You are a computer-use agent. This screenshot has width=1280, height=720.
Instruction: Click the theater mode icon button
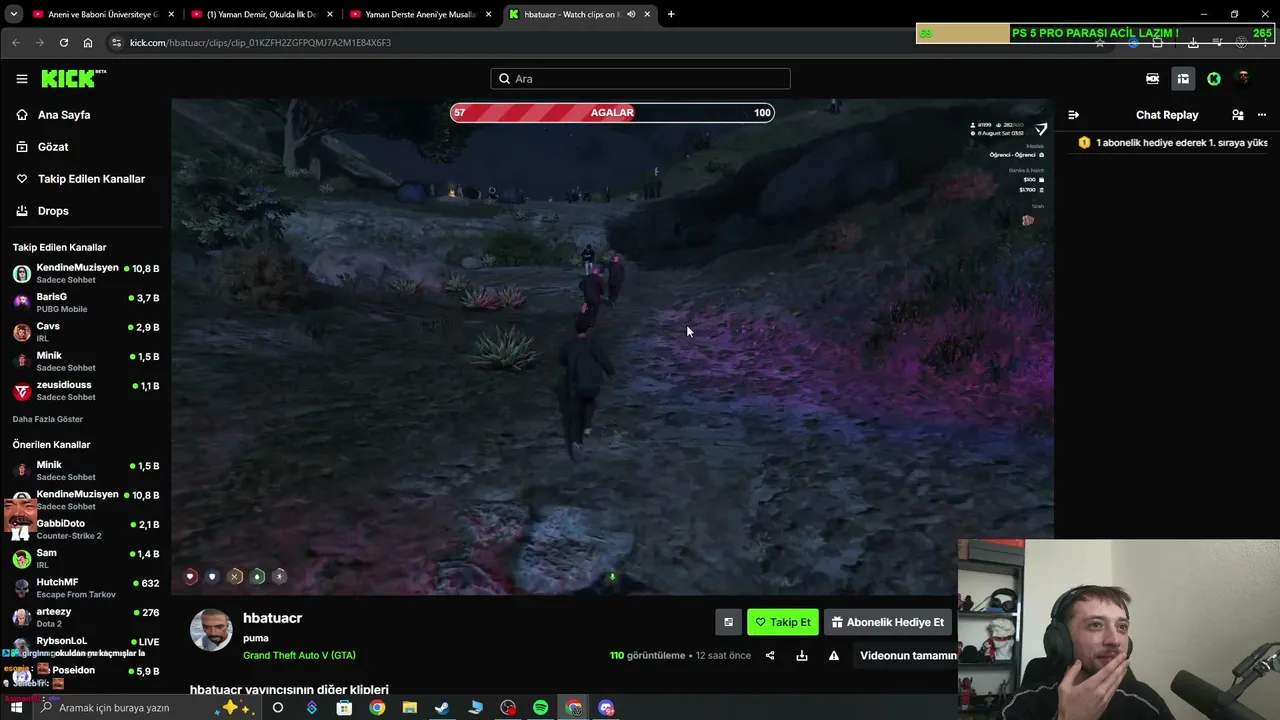pos(728,622)
